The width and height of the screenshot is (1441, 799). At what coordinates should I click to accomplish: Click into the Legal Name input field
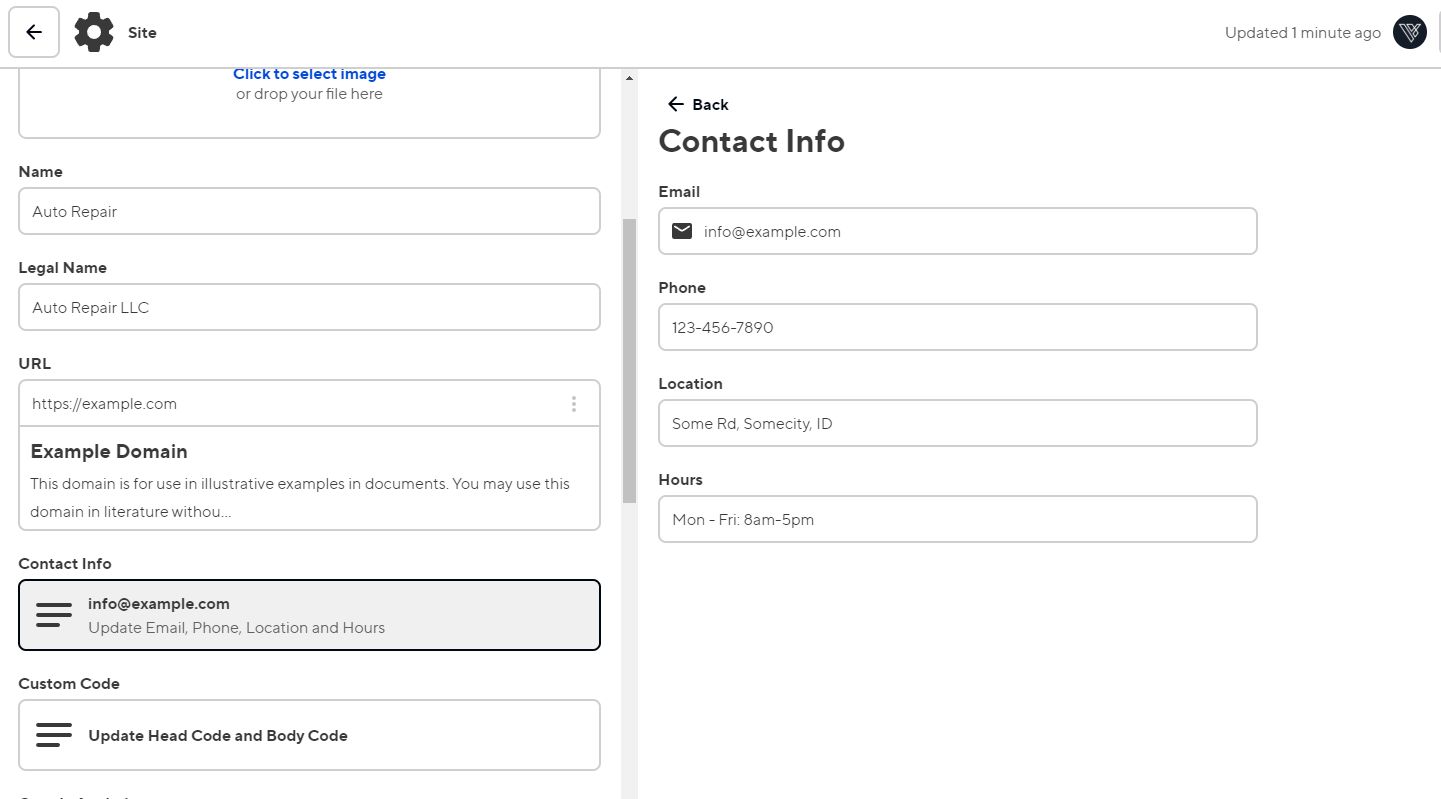point(309,307)
